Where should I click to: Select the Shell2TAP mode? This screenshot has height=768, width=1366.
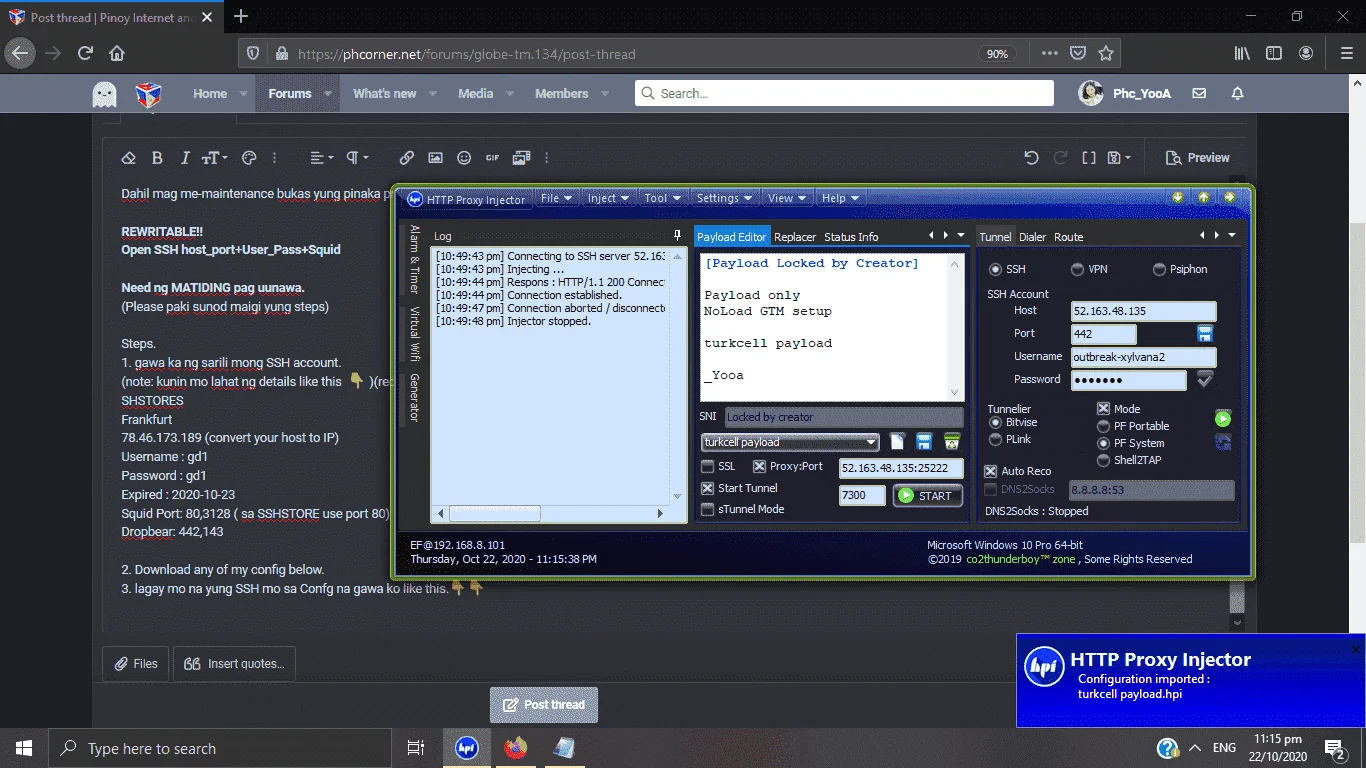click(1104, 461)
